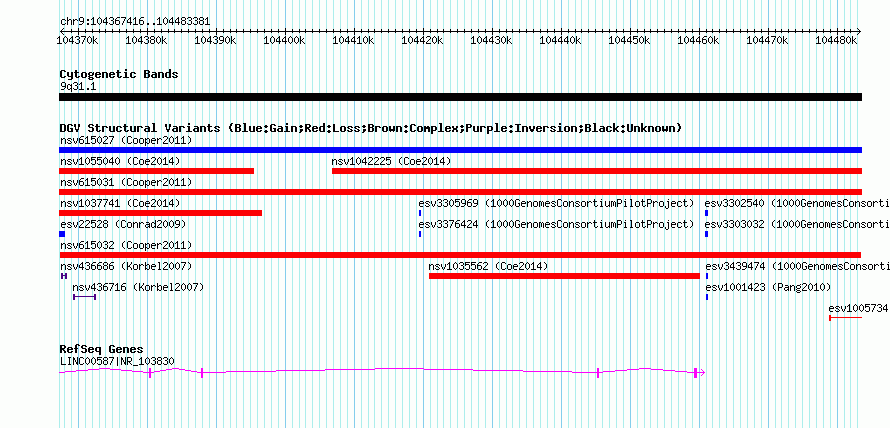Open the nsv436686 (Korbel2007) label

pos(126,266)
